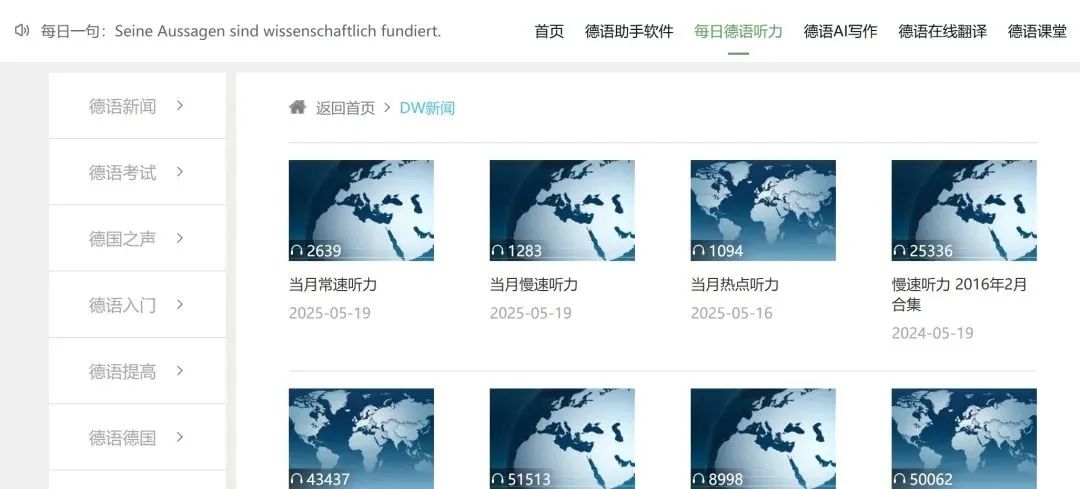
Task: Click the 当月常速听力 globe thumbnail
Action: click(x=361, y=211)
